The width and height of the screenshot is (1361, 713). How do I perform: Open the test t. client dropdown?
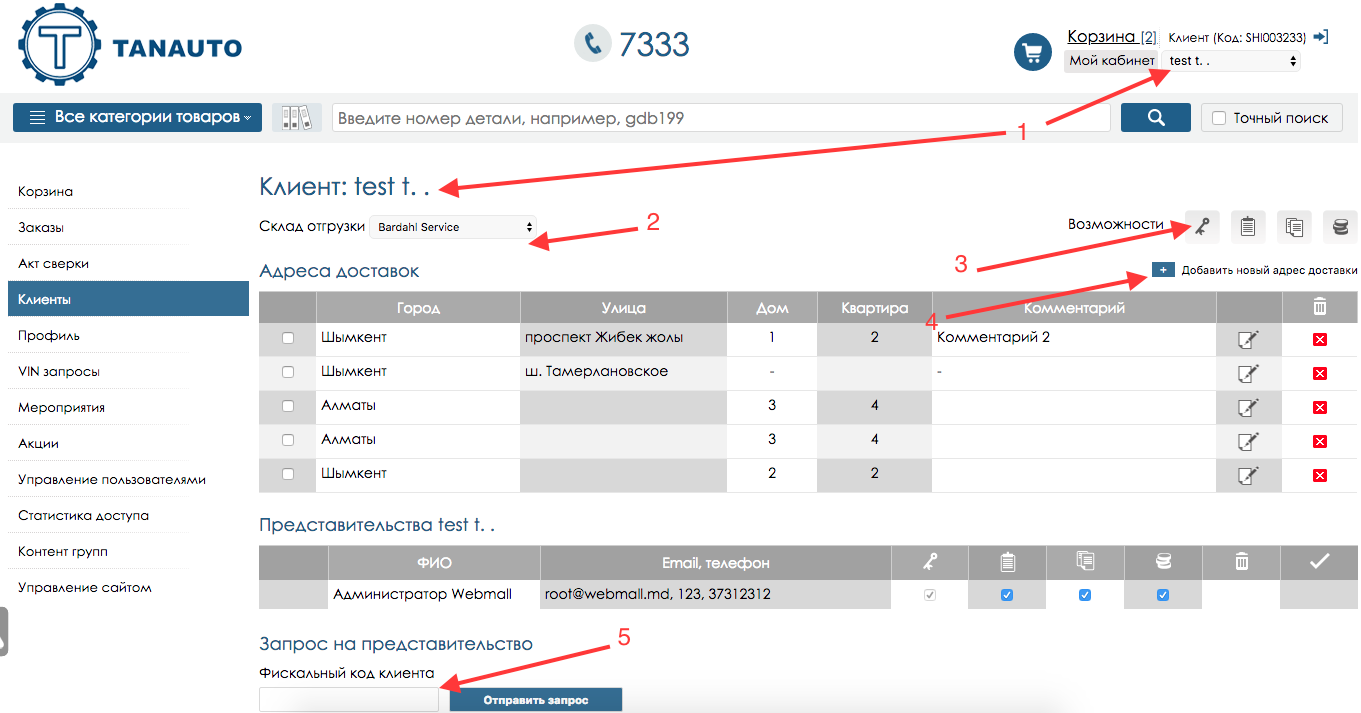coord(1231,61)
